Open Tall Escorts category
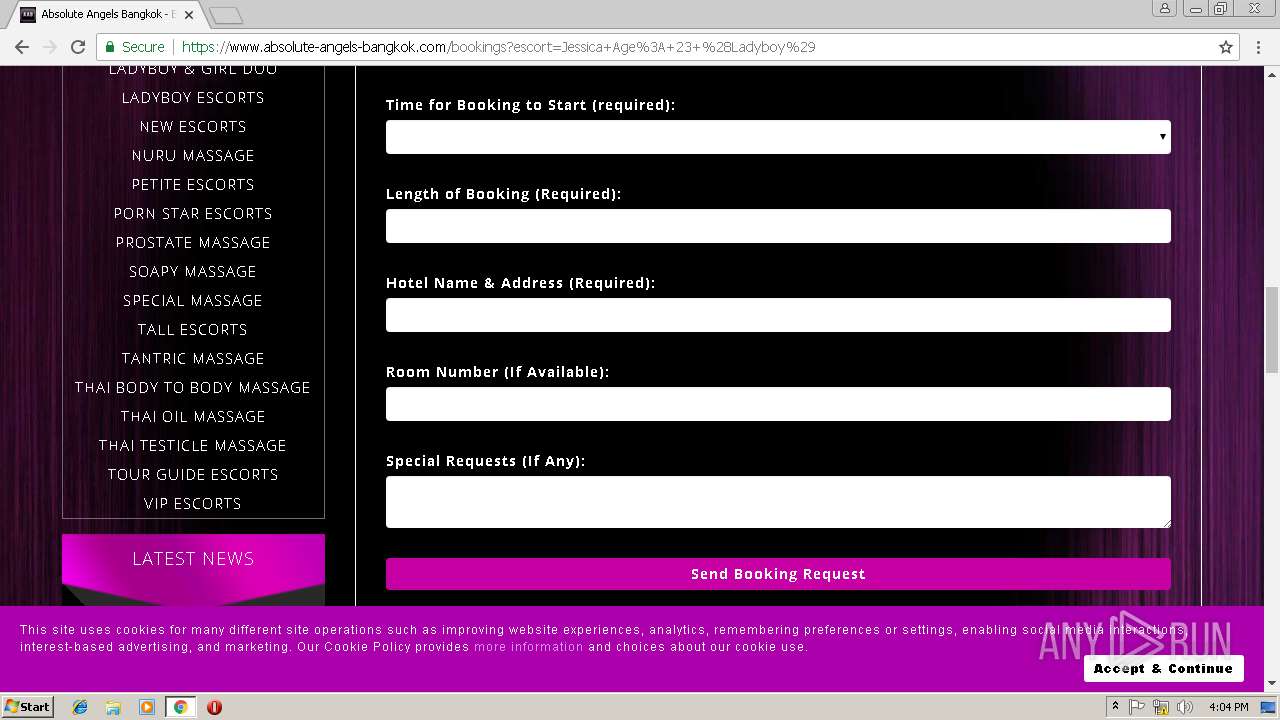This screenshot has width=1280, height=720. (x=193, y=330)
